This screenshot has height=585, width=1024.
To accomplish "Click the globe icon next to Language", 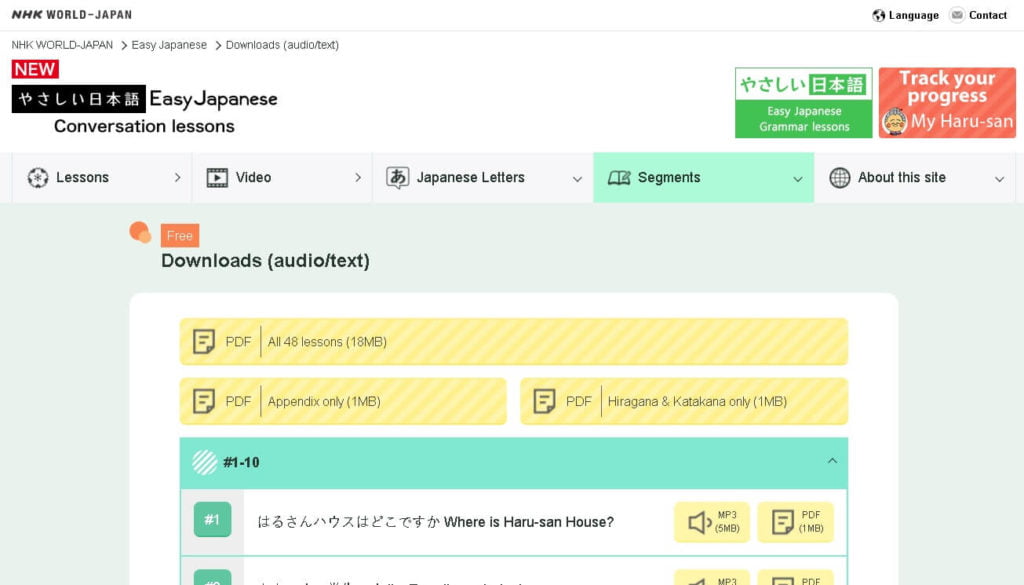I will 879,15.
